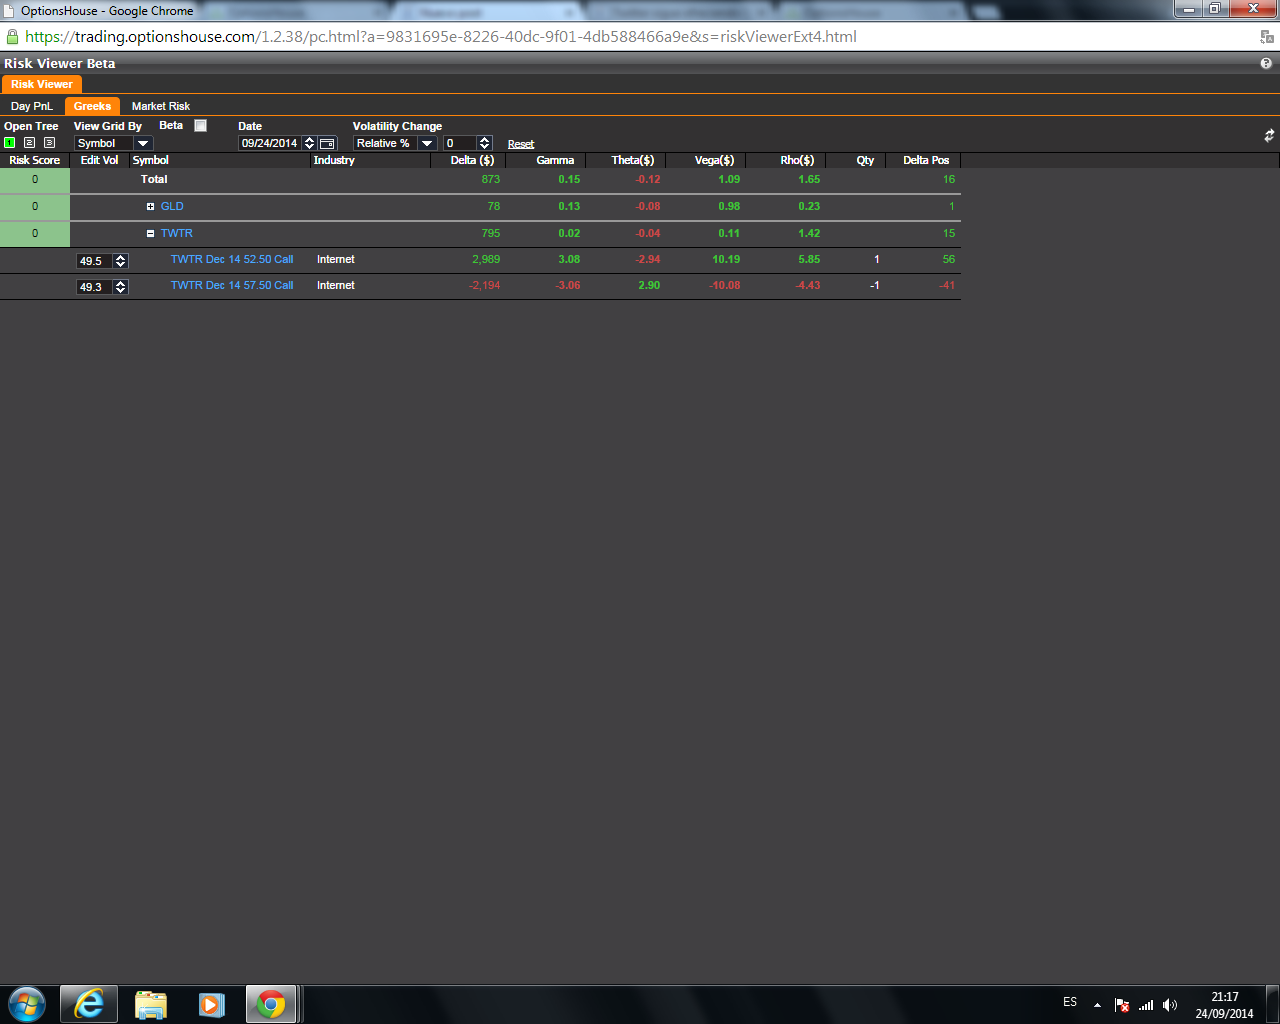Click the Reset link

(521, 144)
